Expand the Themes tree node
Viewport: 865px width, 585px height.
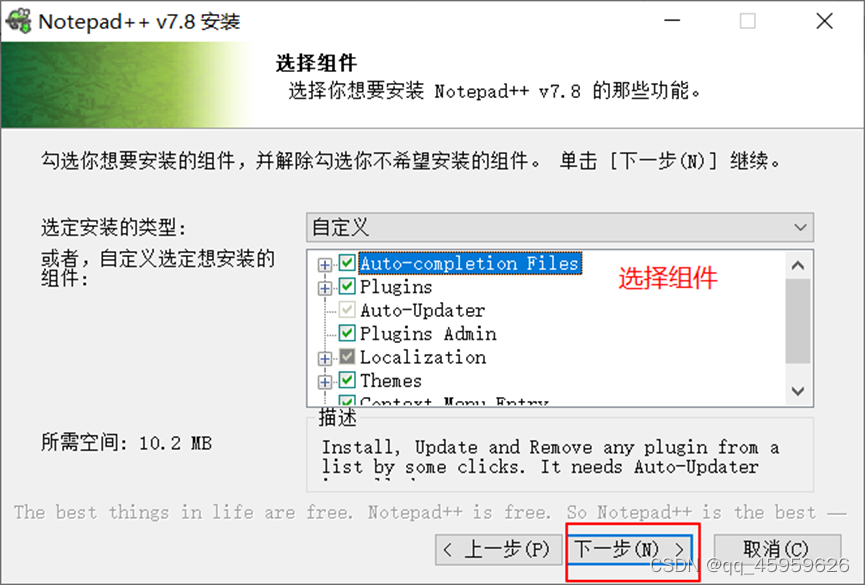click(x=324, y=382)
